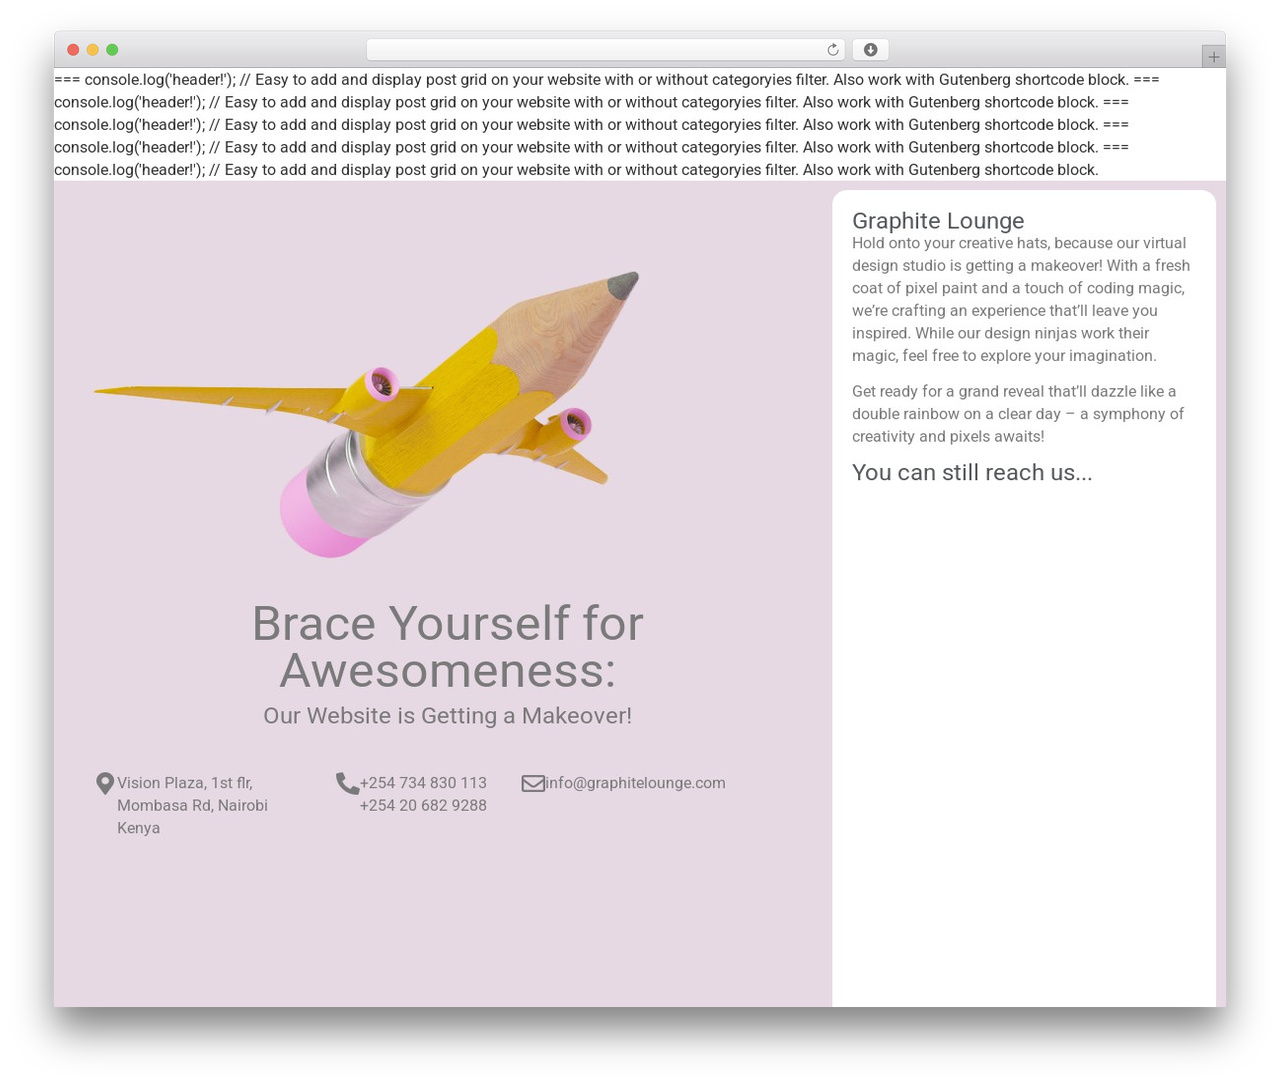Click the console.log header text block
Screen dimensions: 1280x1084
click(x=607, y=124)
